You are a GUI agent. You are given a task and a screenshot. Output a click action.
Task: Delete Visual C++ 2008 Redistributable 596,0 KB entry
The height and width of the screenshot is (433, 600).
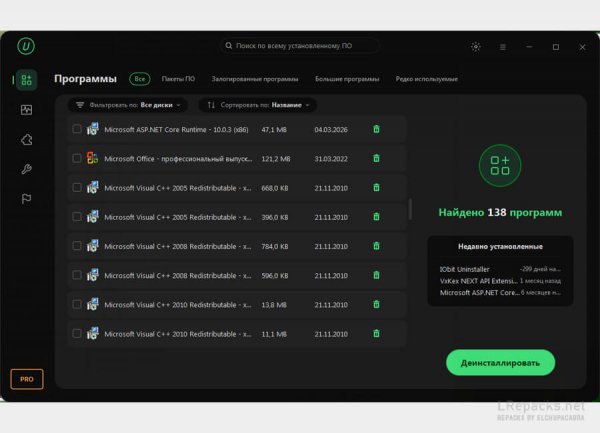point(377,275)
